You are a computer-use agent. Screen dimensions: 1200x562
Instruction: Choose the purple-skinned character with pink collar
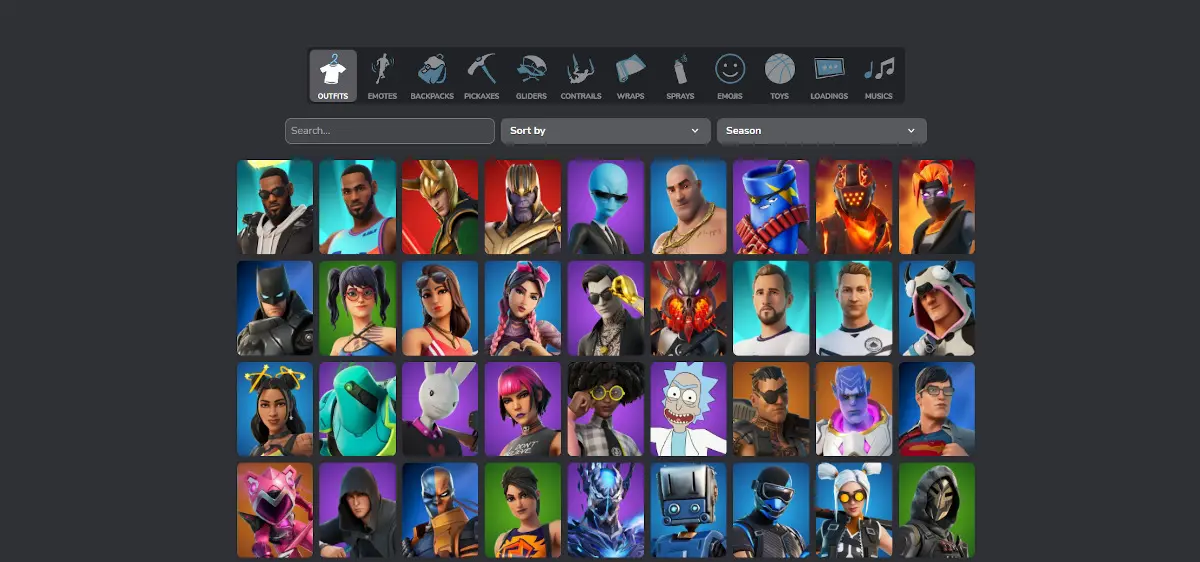pyautogui.click(x=854, y=409)
